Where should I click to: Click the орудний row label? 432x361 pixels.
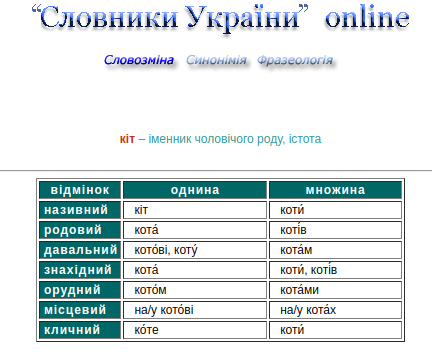(80, 290)
